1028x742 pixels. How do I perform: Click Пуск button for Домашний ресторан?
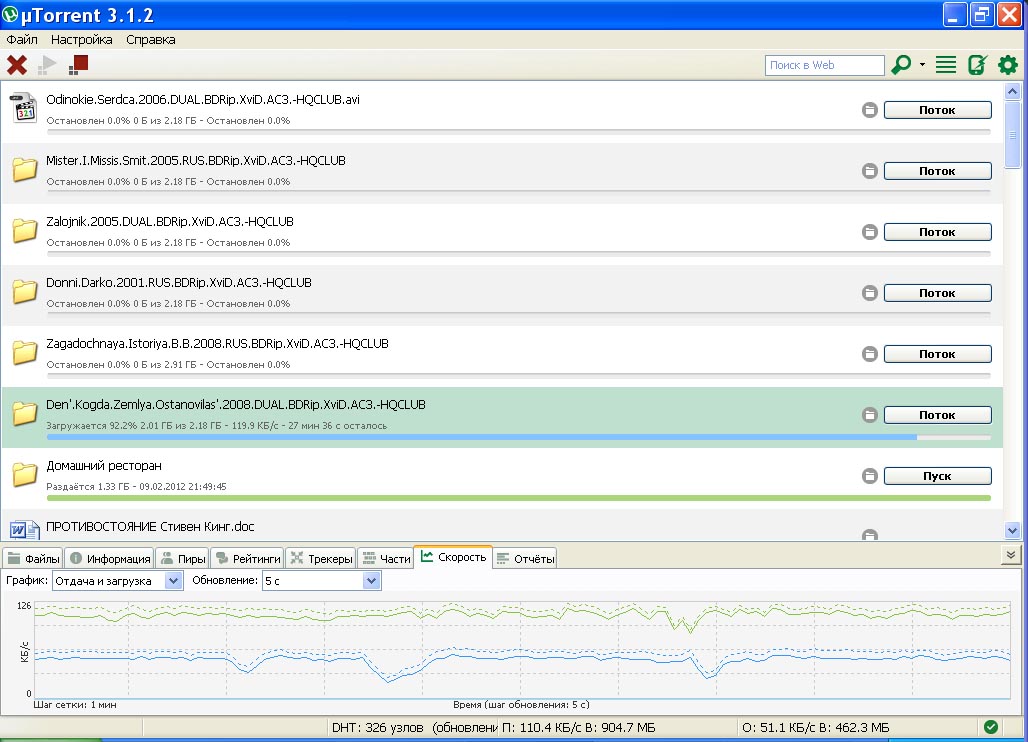(x=938, y=476)
